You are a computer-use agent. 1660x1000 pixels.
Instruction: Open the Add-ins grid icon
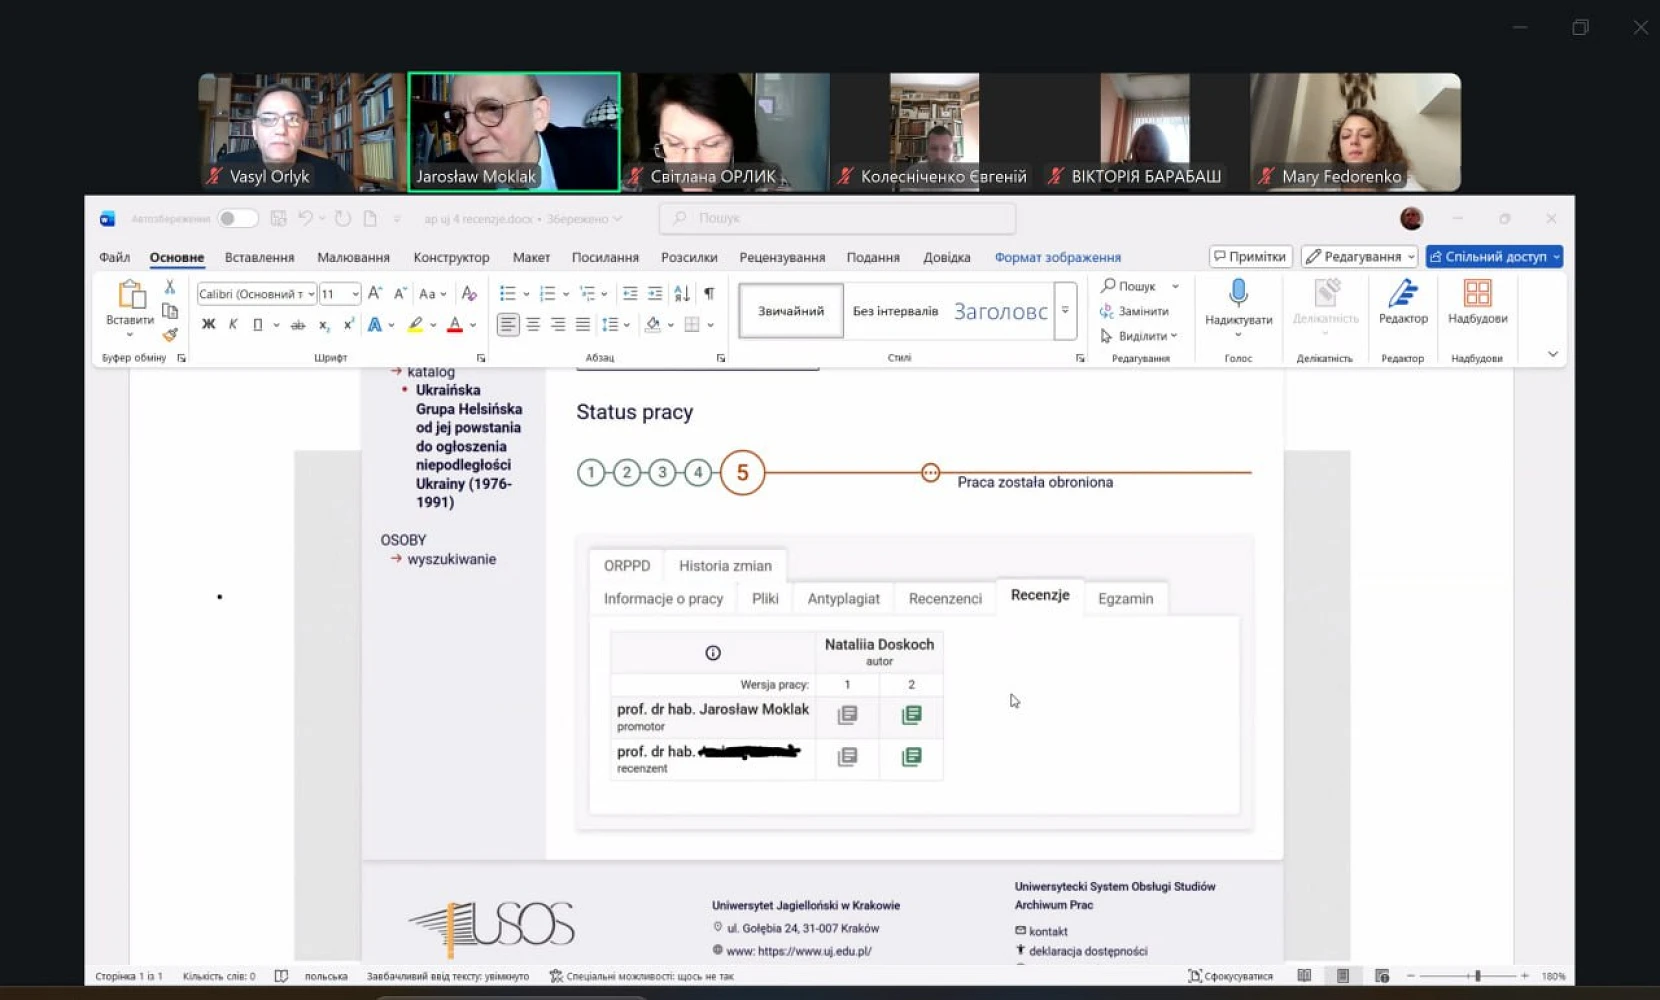(x=1477, y=294)
